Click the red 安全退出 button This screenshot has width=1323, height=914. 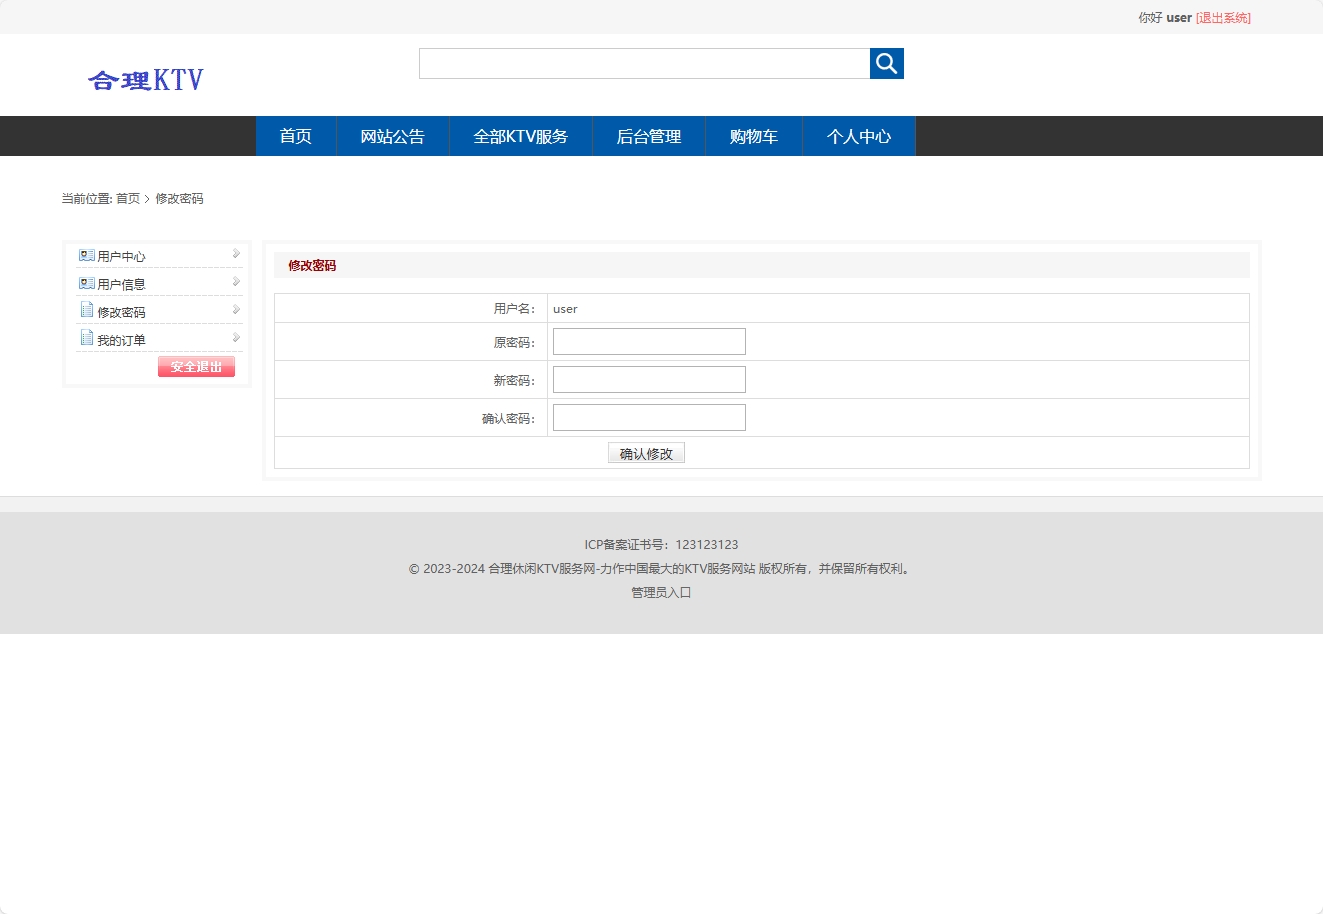195,366
